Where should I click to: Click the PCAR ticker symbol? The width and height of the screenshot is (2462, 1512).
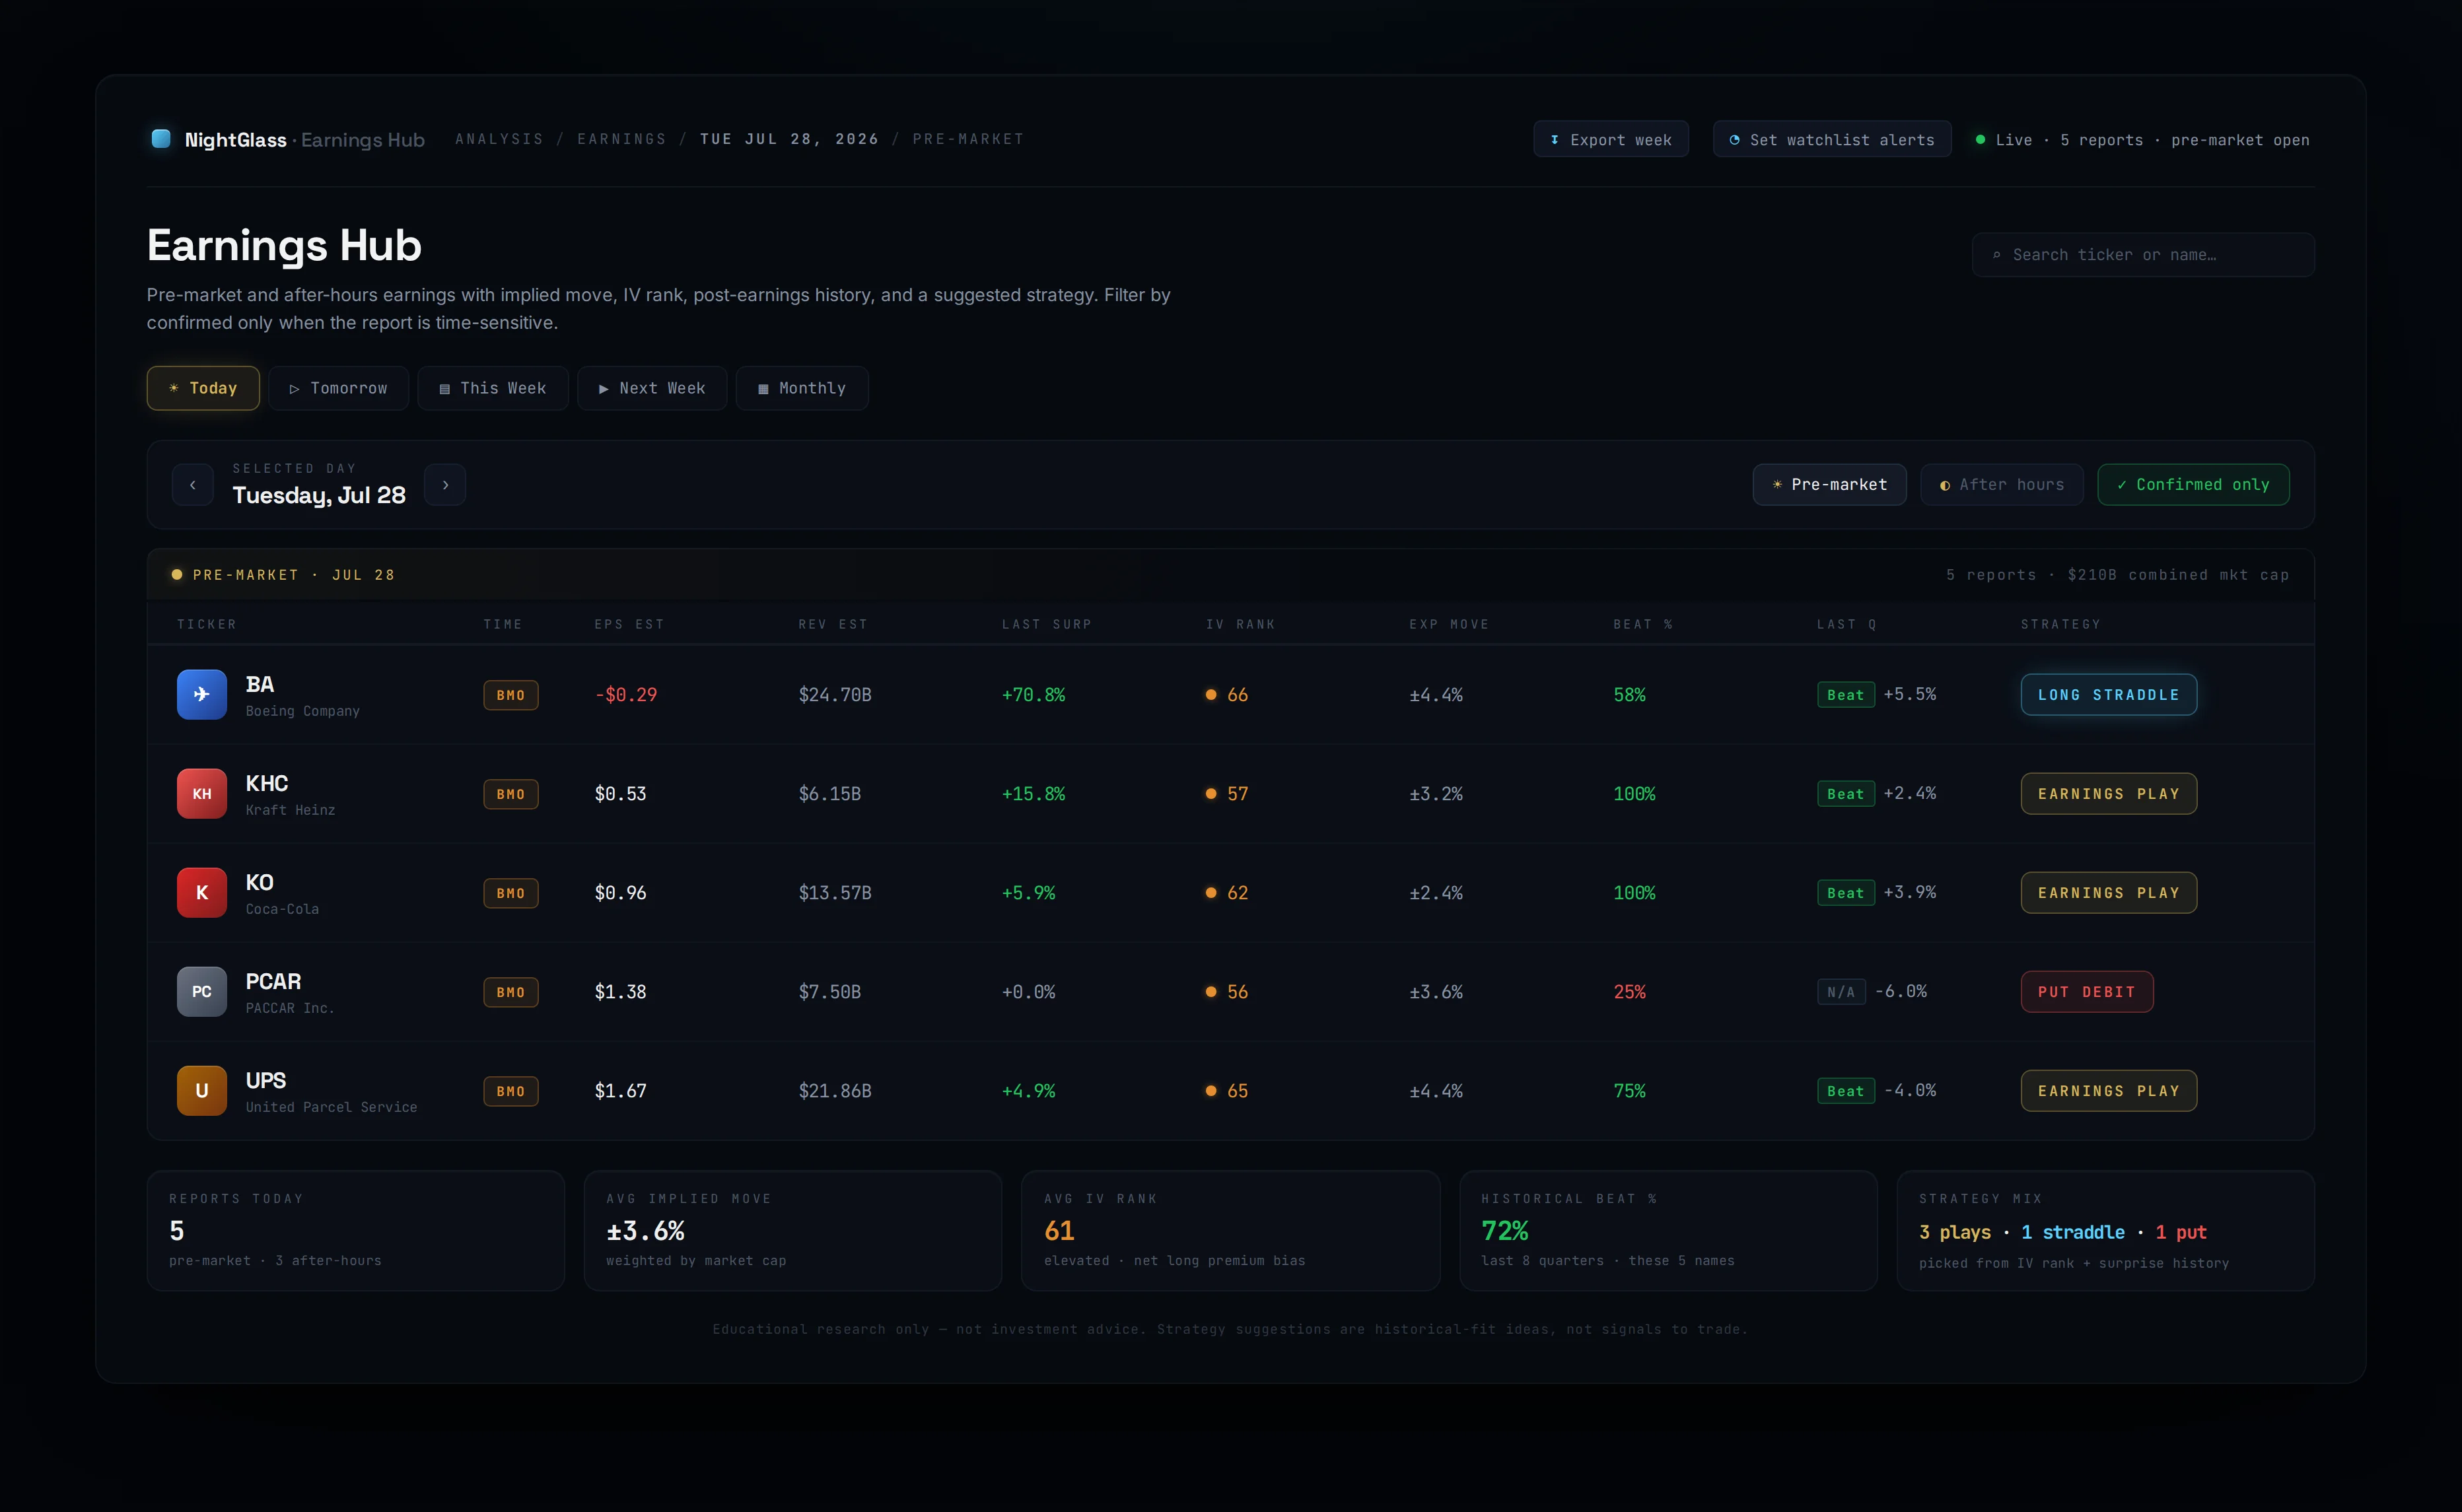(273, 981)
